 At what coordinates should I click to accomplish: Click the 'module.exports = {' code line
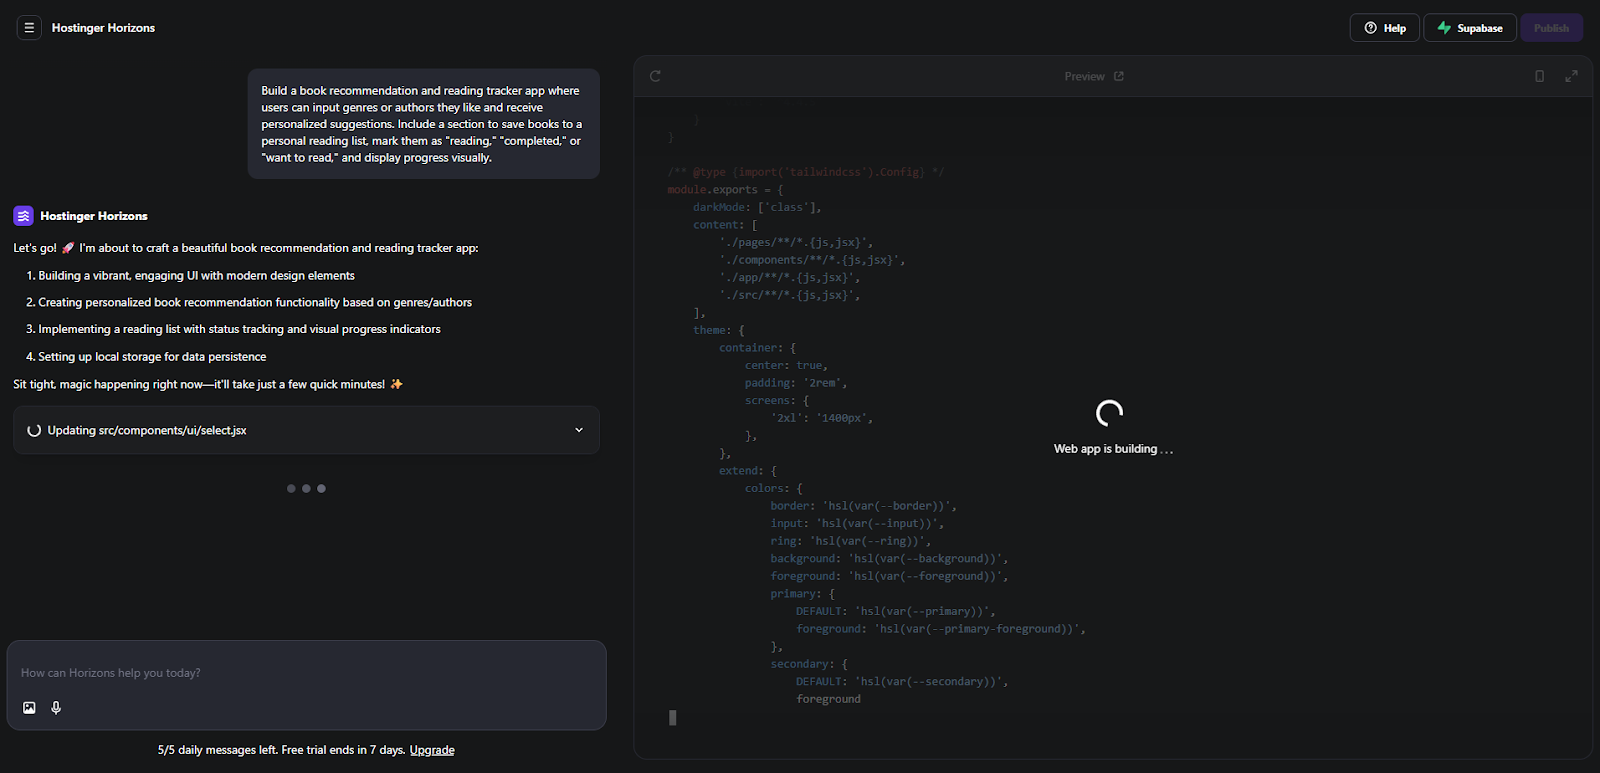[726, 190]
